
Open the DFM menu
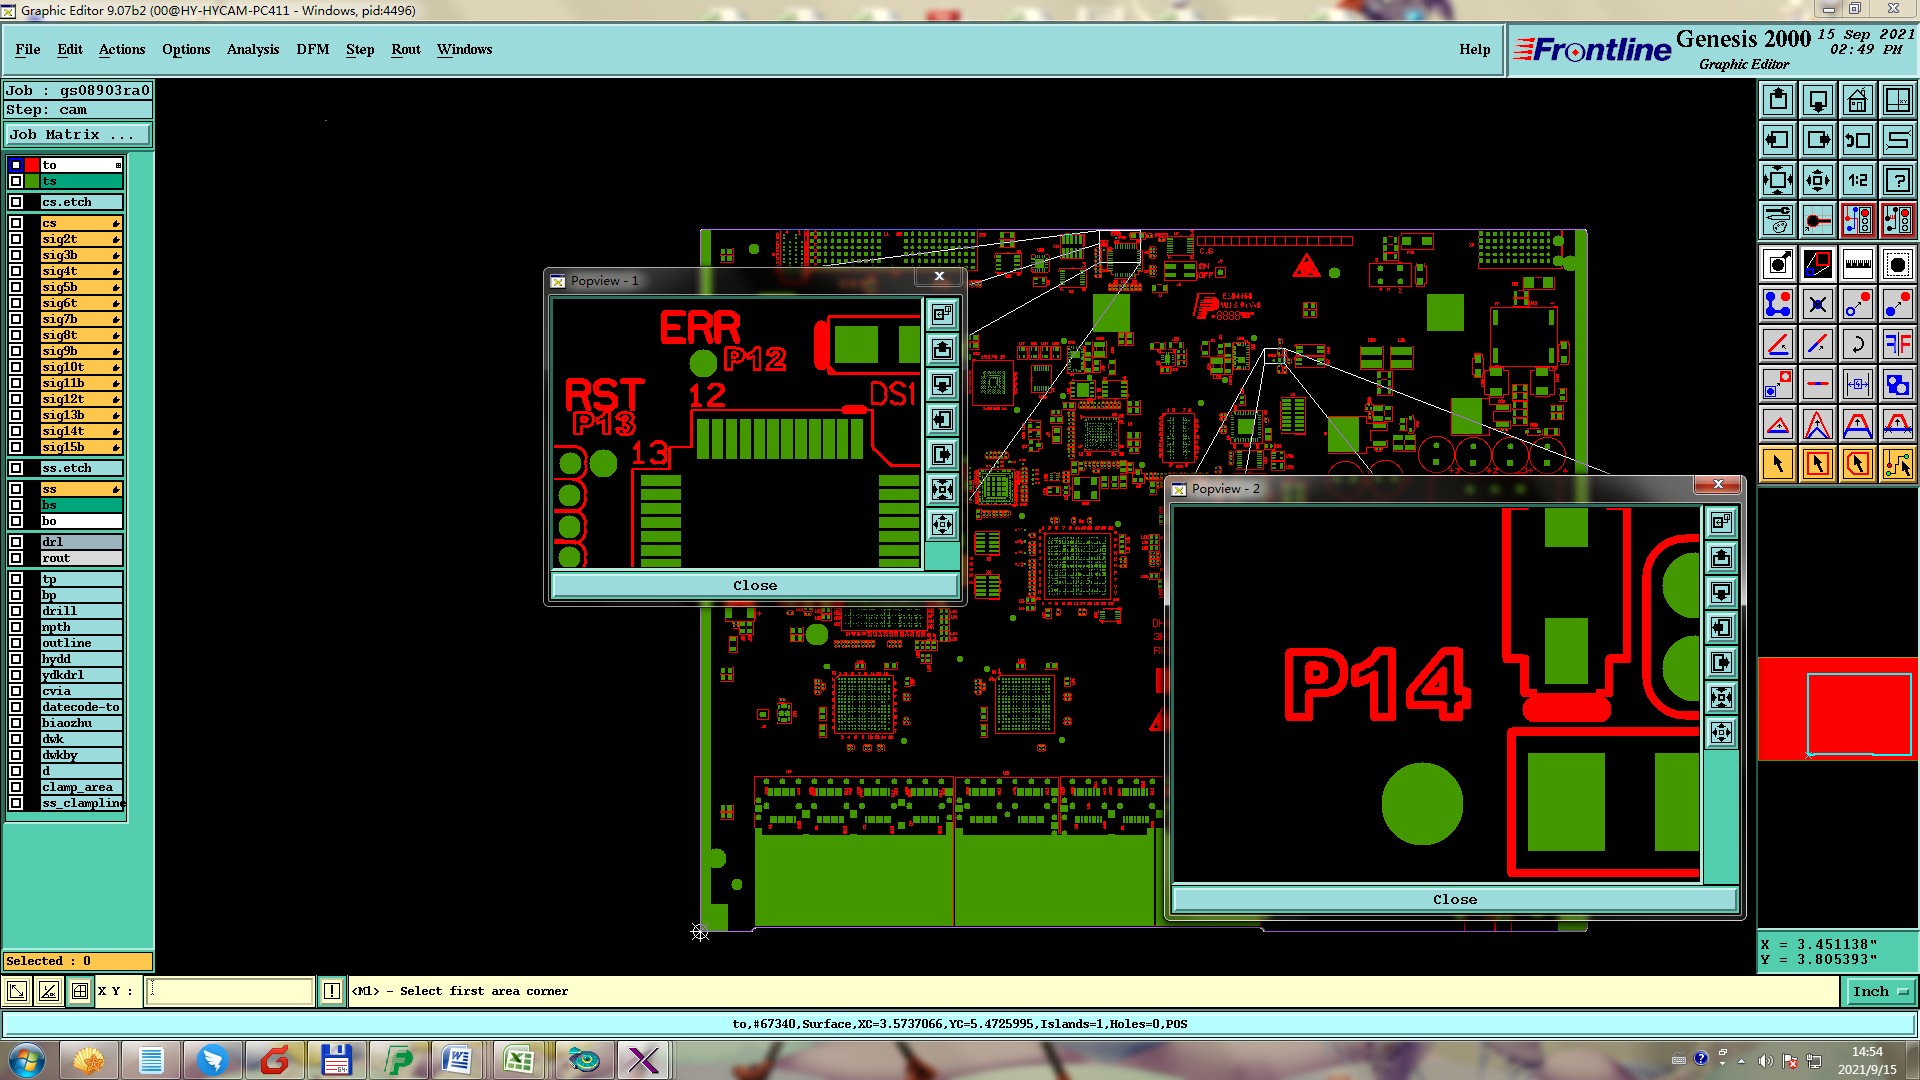312,49
